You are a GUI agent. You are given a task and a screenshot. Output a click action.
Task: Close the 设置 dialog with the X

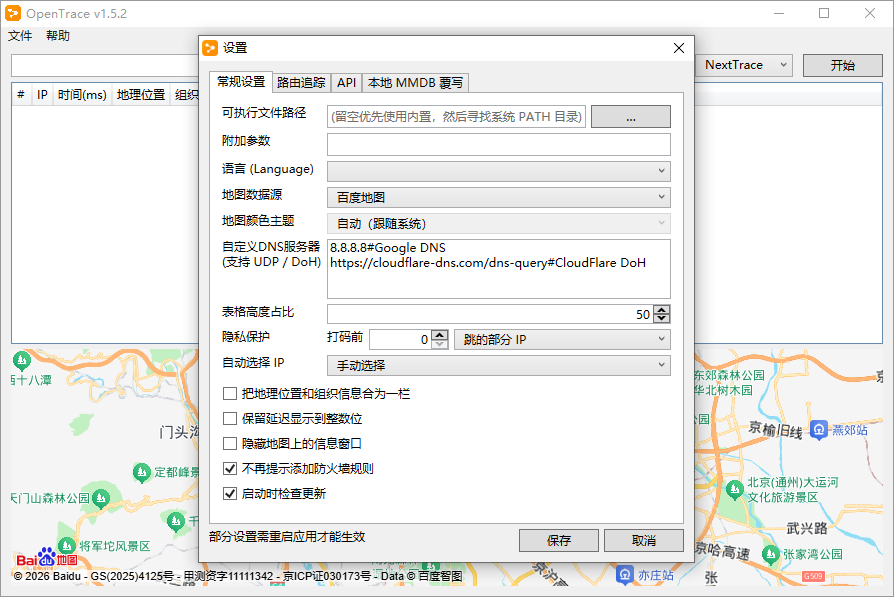click(678, 48)
